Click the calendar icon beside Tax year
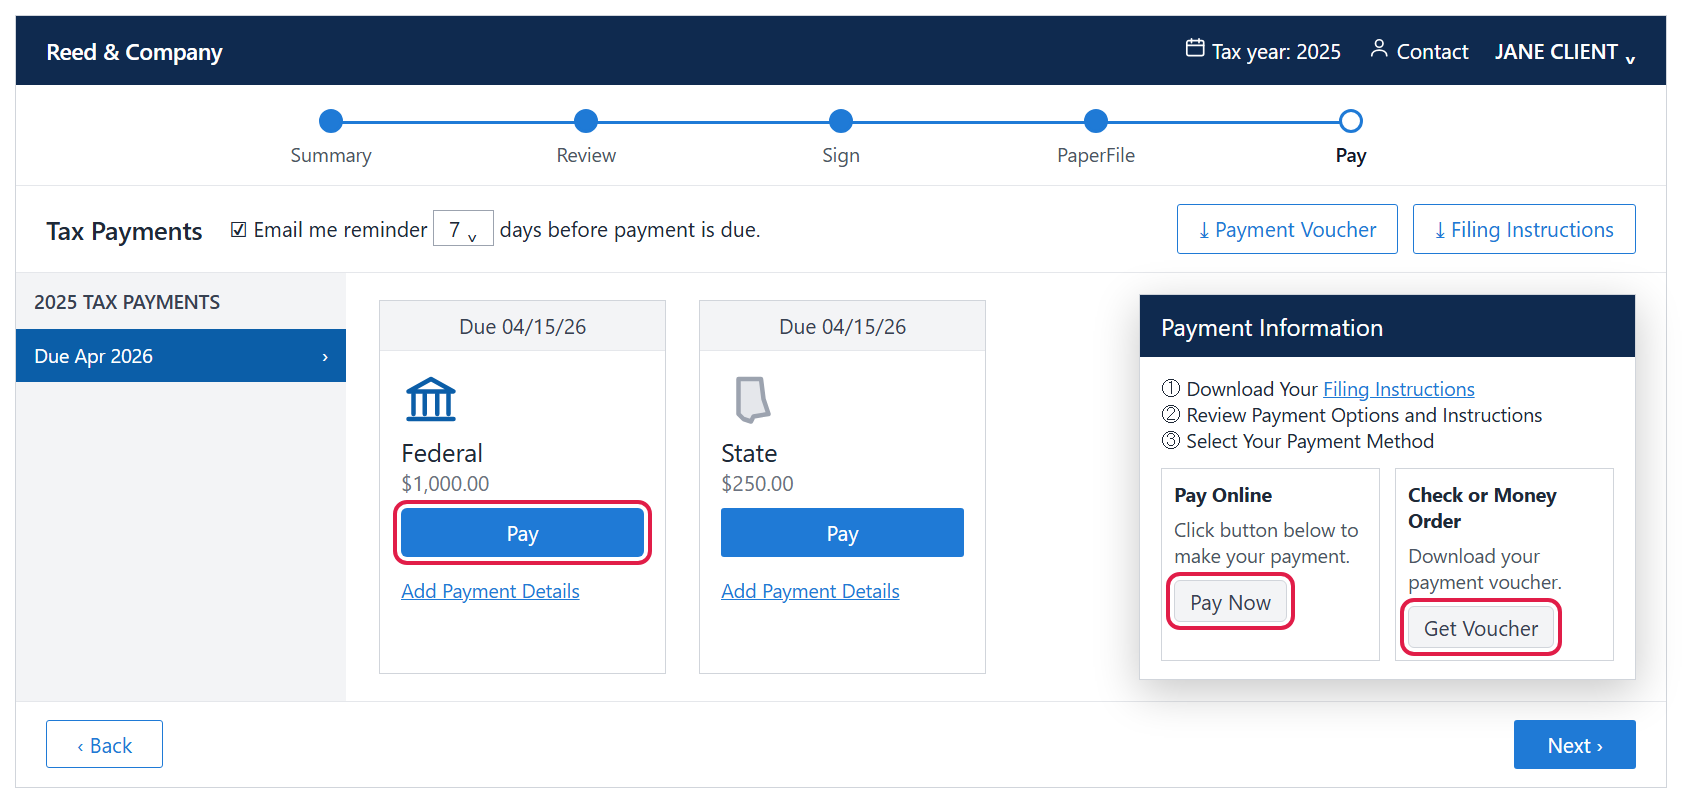The image size is (1683, 810). pyautogui.click(x=1195, y=48)
